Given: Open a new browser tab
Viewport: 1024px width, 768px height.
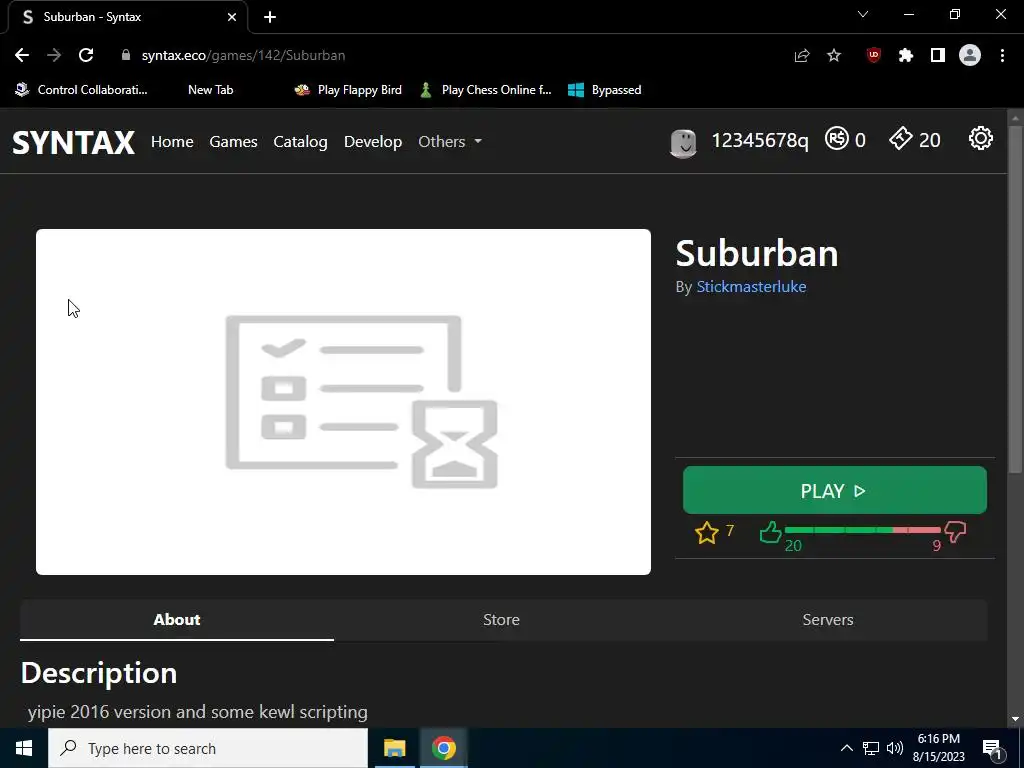Looking at the screenshot, I should tap(270, 17).
